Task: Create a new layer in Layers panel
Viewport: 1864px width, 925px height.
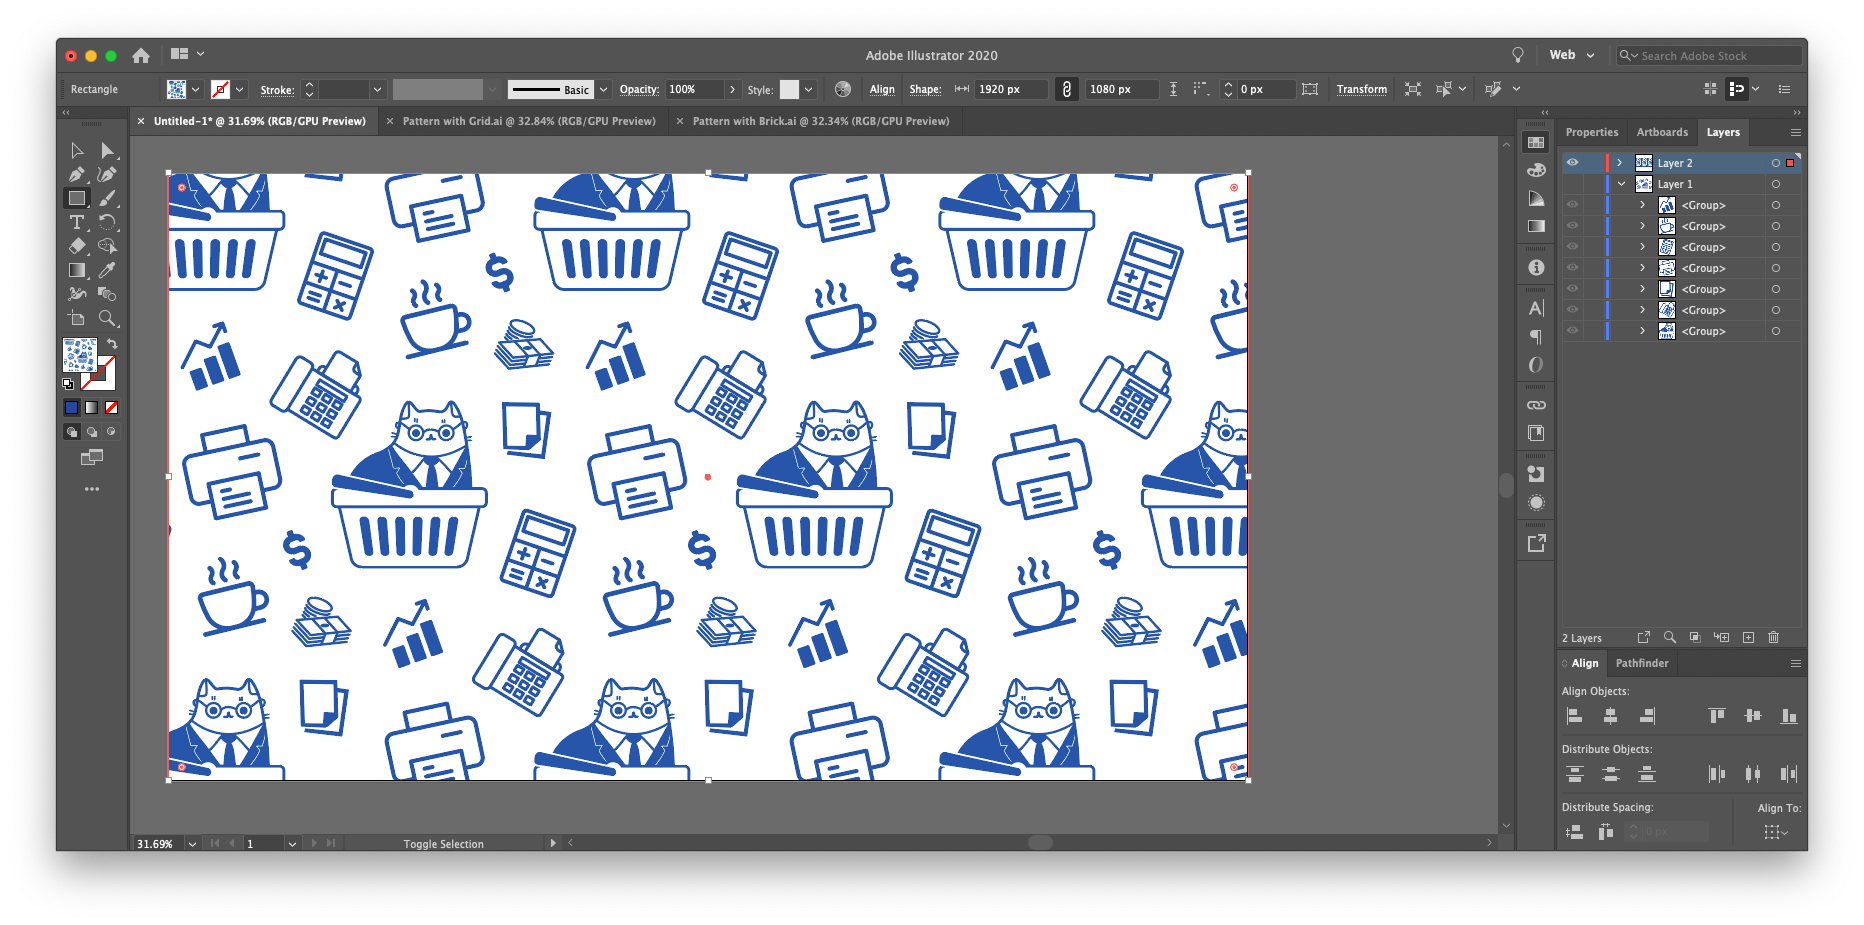Action: click(1748, 637)
